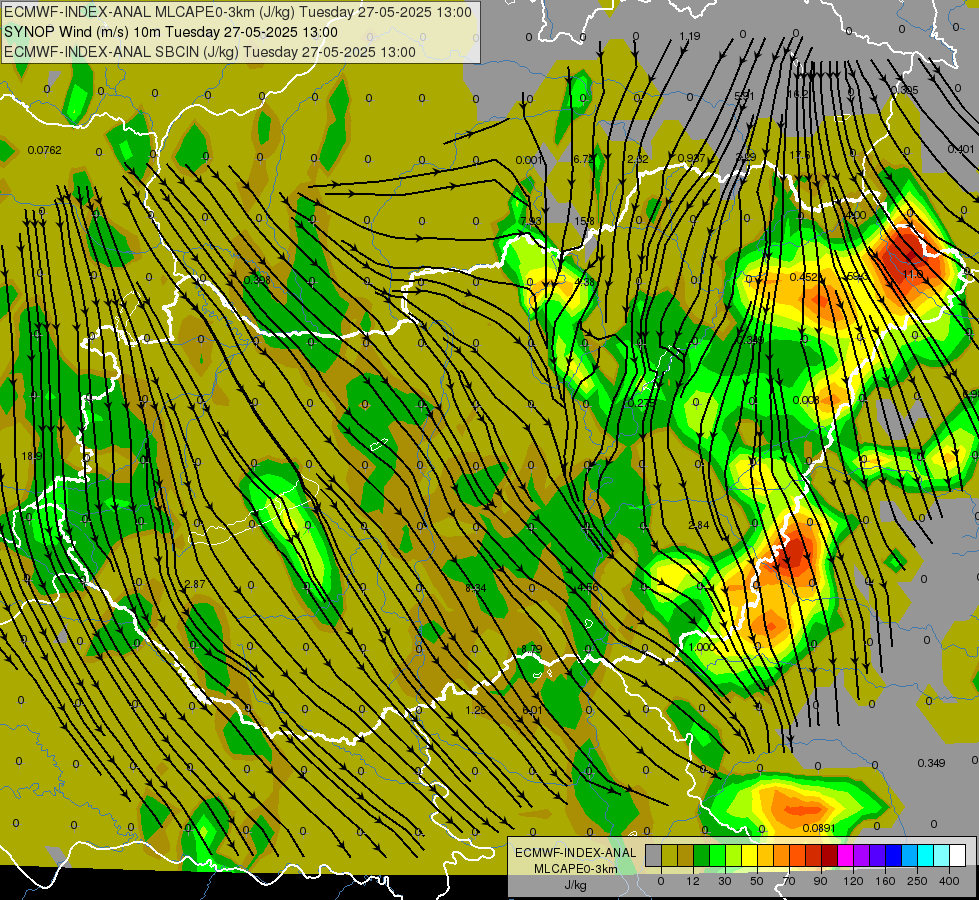
Task: Click the map value 17.6
Action: point(800,155)
